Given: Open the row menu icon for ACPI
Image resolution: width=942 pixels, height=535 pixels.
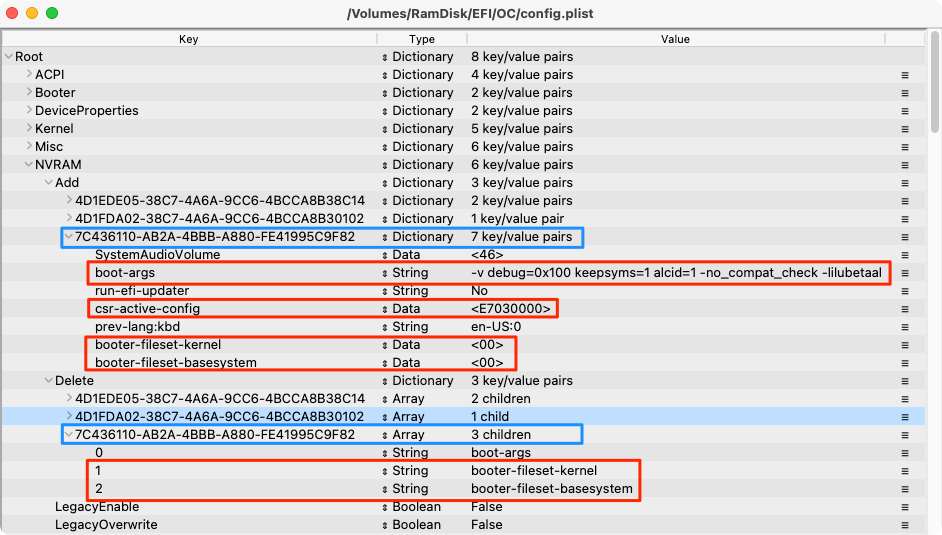Looking at the screenshot, I should pos(905,75).
